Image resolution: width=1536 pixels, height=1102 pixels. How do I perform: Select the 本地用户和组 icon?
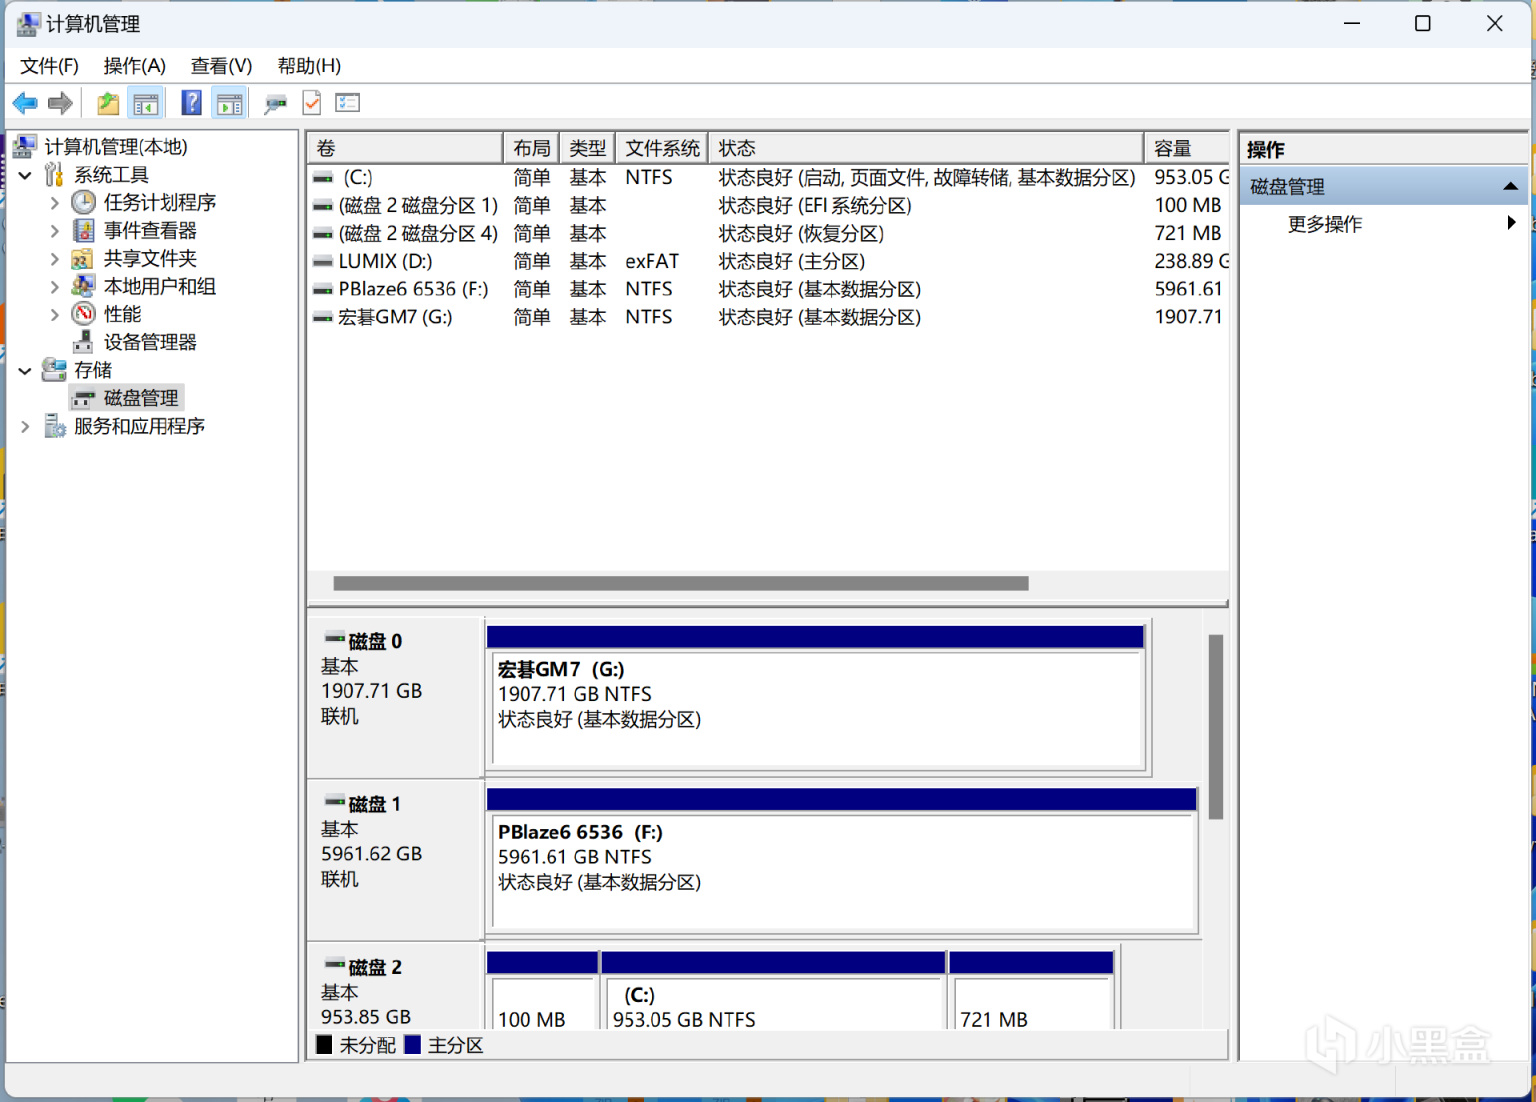pyautogui.click(x=84, y=287)
